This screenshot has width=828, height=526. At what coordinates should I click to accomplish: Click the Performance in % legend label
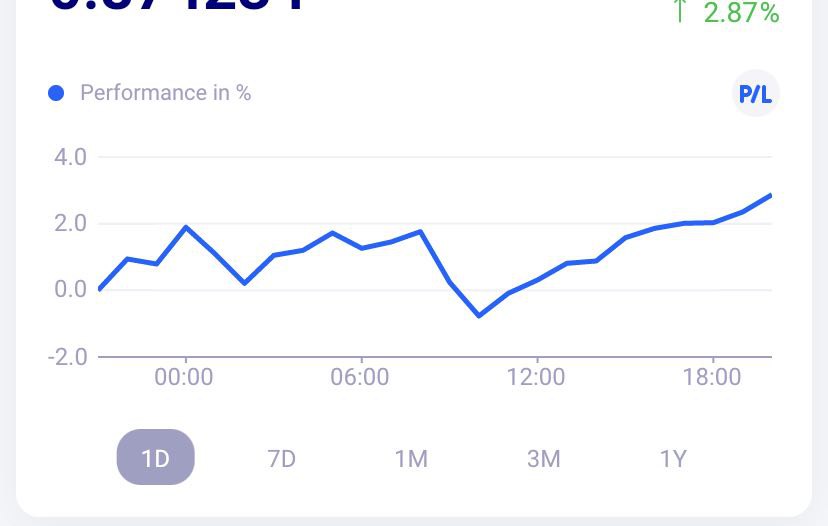(165, 93)
